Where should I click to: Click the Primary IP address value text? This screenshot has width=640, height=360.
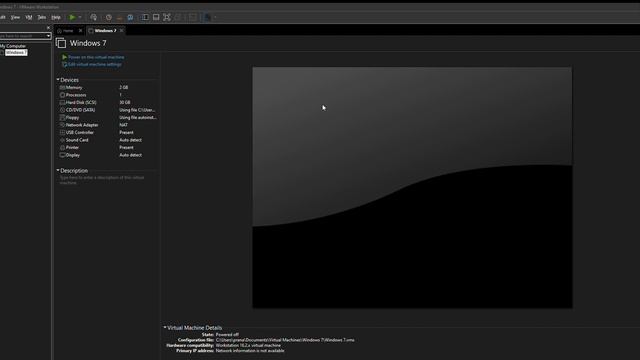[x=250, y=351]
